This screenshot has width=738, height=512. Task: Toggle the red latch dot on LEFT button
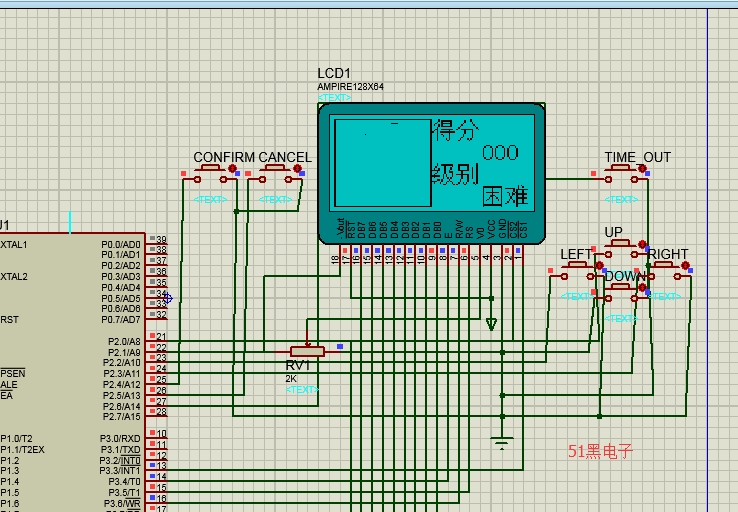(599, 265)
